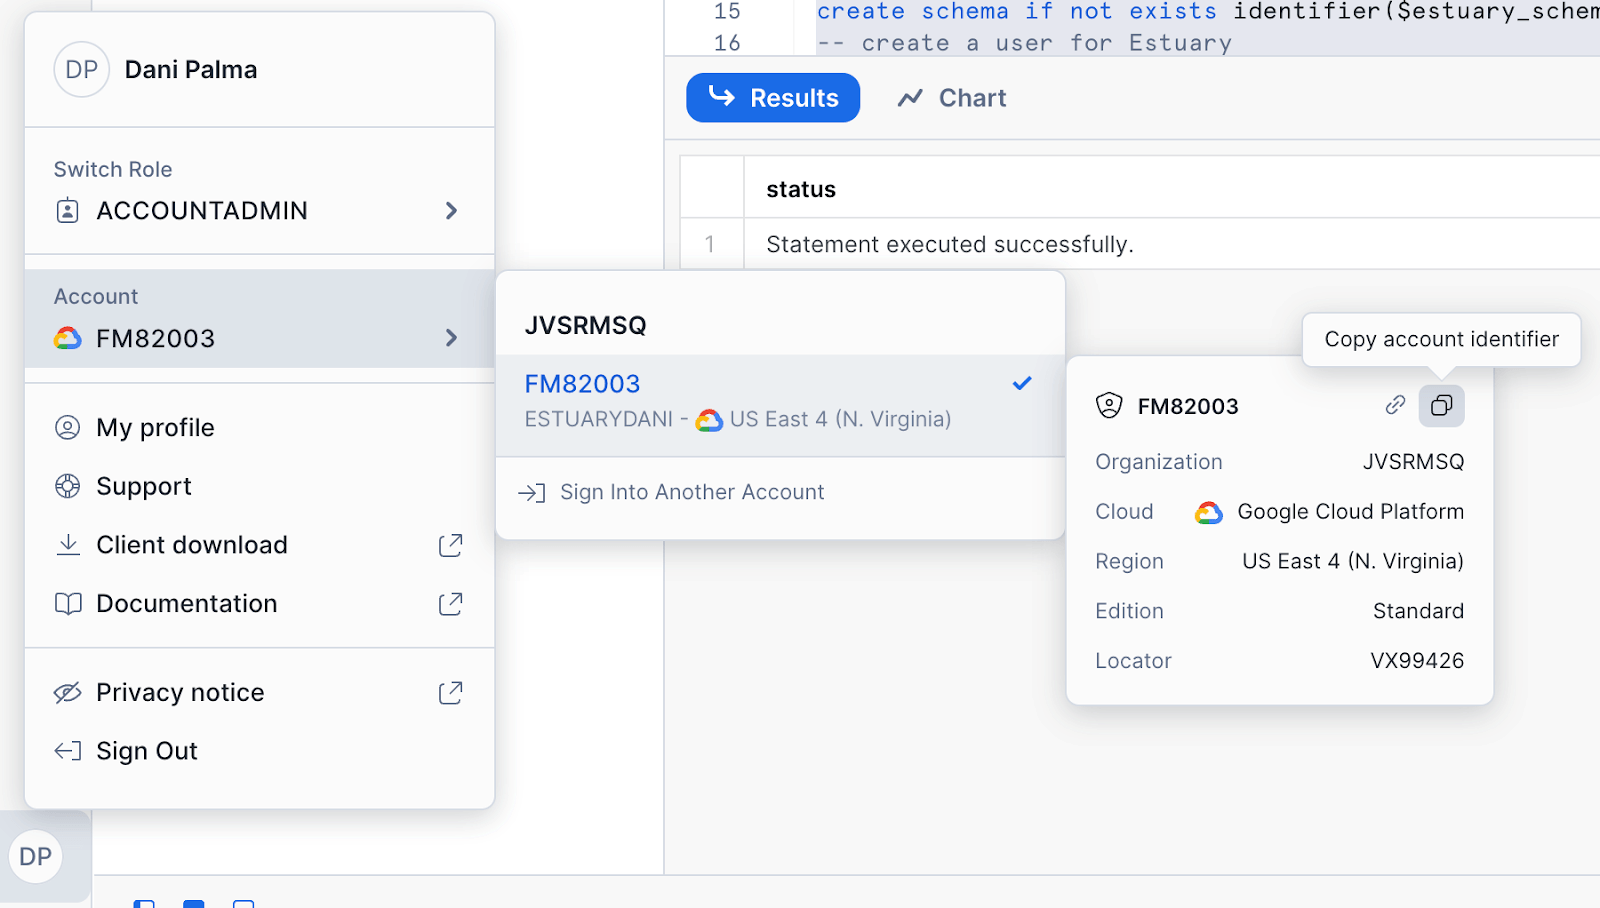The image size is (1600, 908).
Task: Expand the Account submenu chevron
Action: pos(451,338)
